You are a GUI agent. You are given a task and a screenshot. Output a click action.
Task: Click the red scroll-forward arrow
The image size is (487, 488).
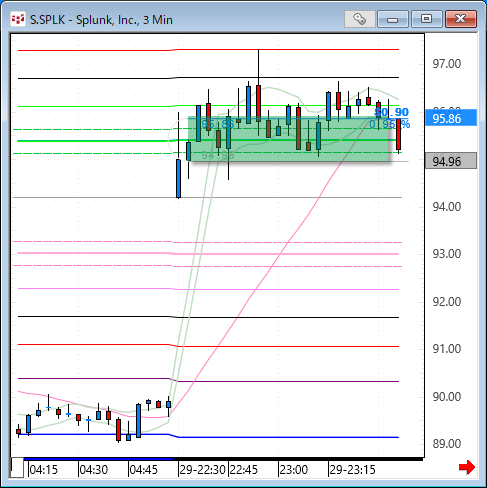point(467,467)
